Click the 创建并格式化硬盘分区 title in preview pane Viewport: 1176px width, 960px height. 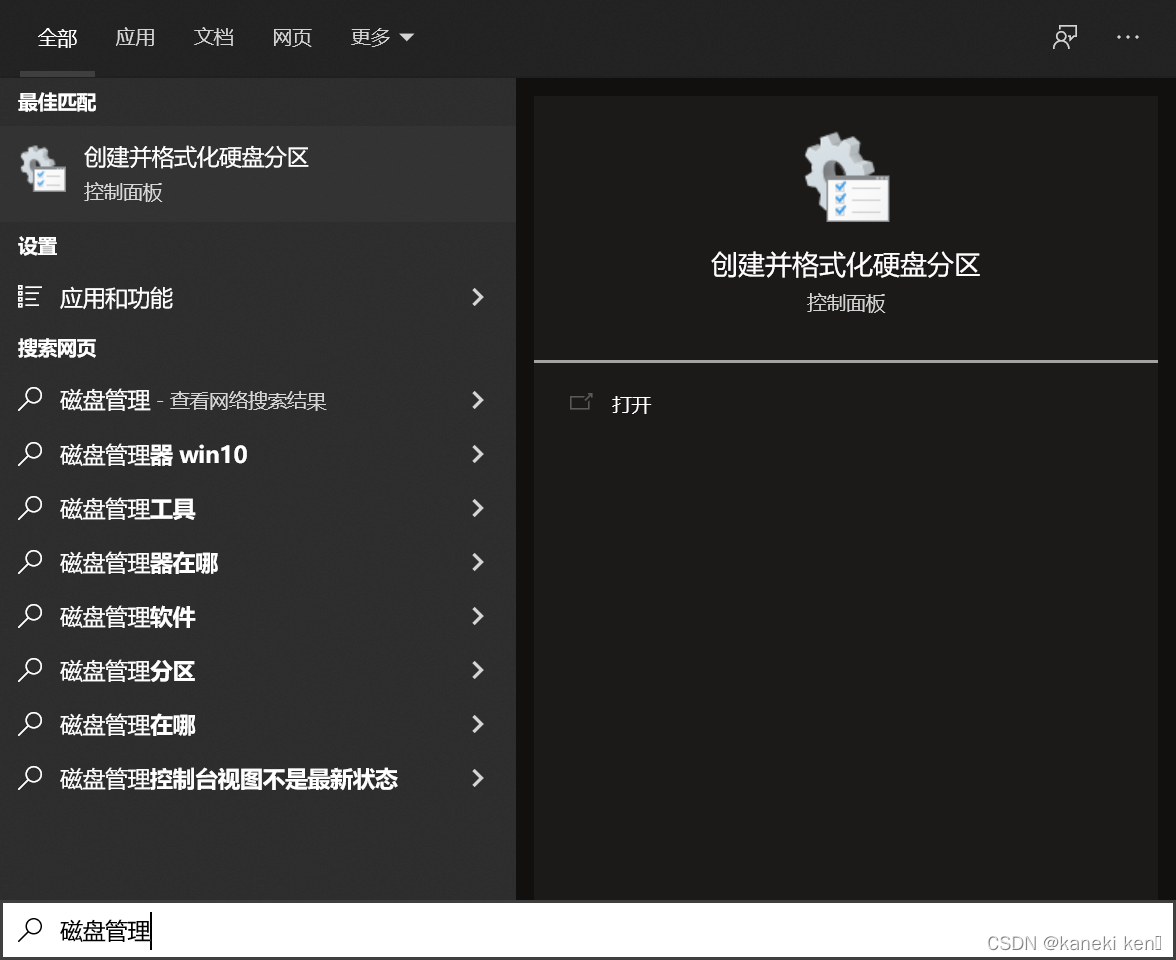845,264
